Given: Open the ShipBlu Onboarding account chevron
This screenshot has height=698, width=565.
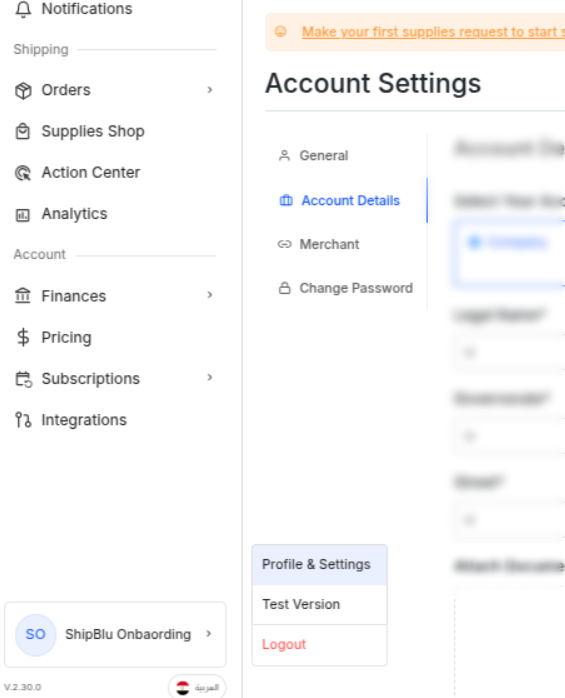Looking at the screenshot, I should (209, 633).
